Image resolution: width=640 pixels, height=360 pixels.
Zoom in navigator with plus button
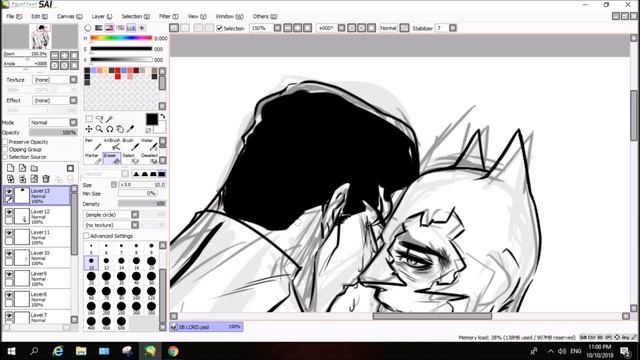tap(64, 55)
